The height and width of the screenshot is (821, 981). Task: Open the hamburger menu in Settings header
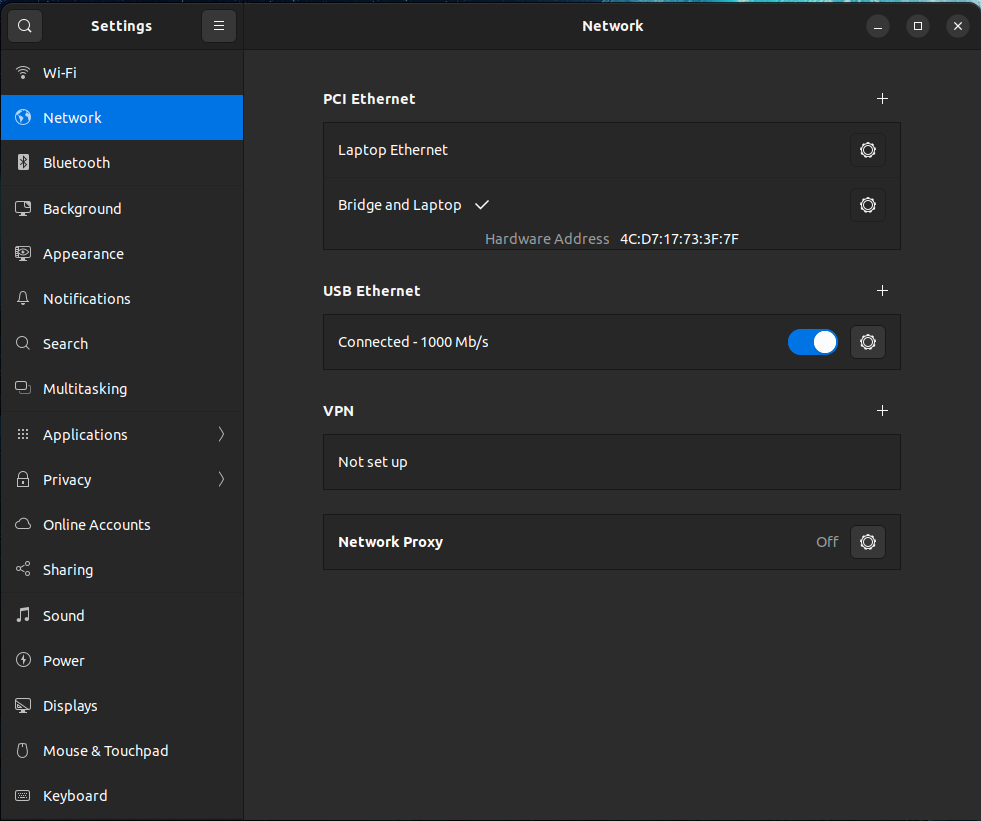[219, 26]
